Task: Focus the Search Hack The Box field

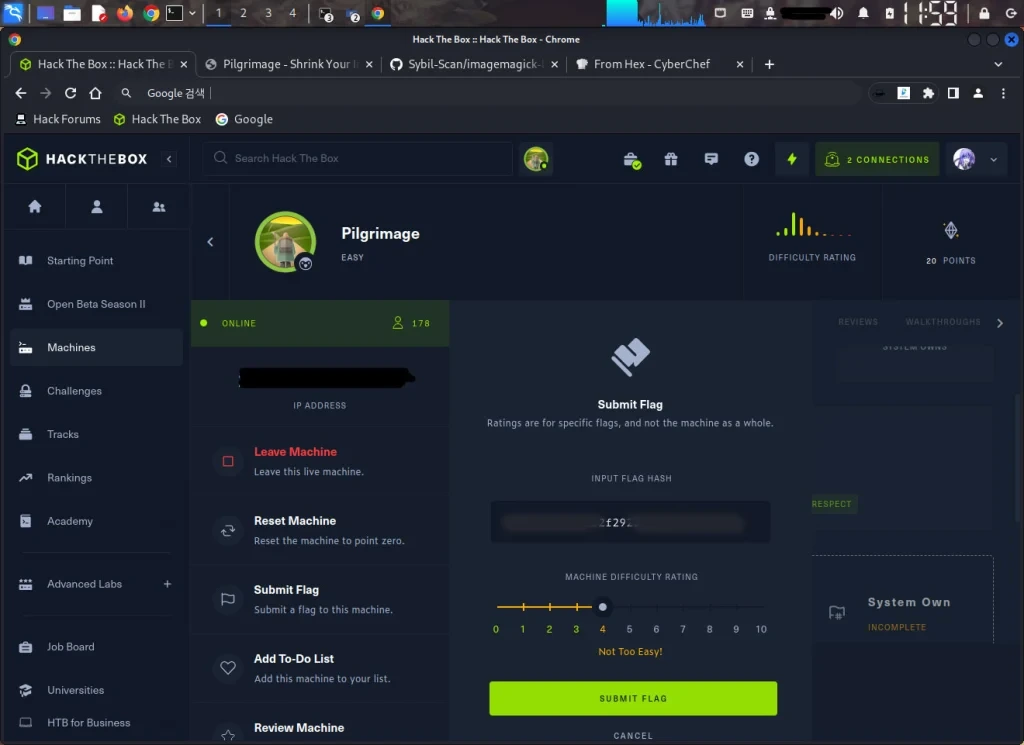Action: point(358,158)
